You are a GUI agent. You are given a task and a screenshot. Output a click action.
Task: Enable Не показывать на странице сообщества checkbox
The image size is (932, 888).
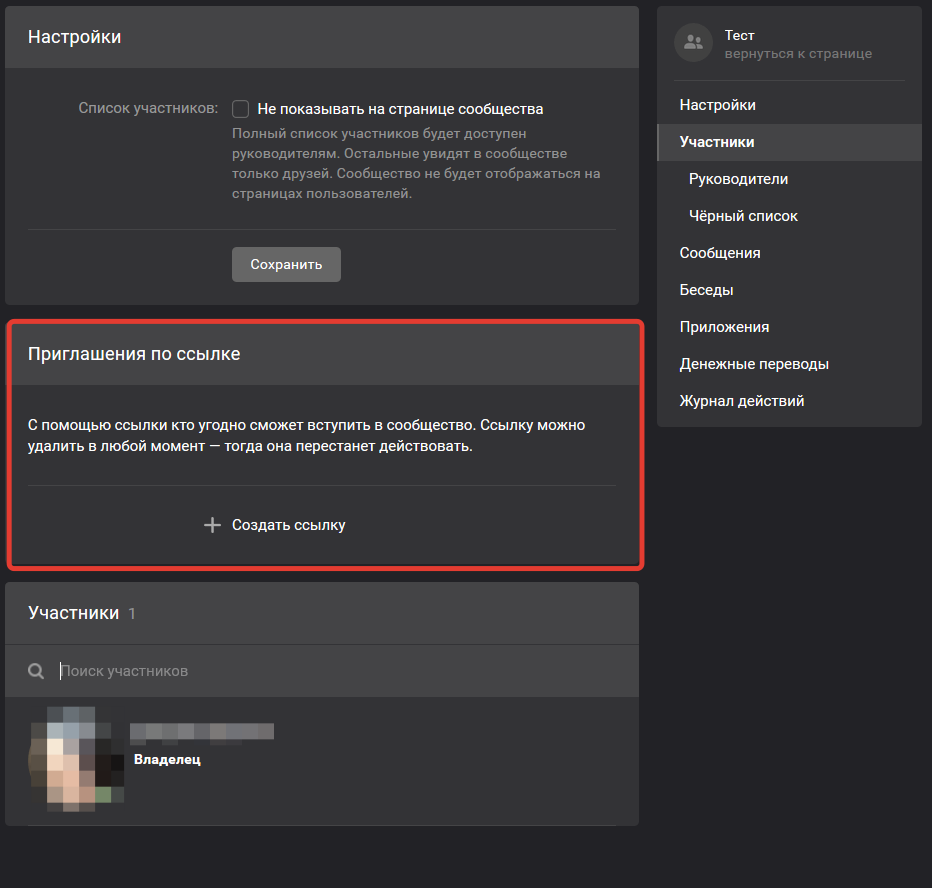[240, 109]
